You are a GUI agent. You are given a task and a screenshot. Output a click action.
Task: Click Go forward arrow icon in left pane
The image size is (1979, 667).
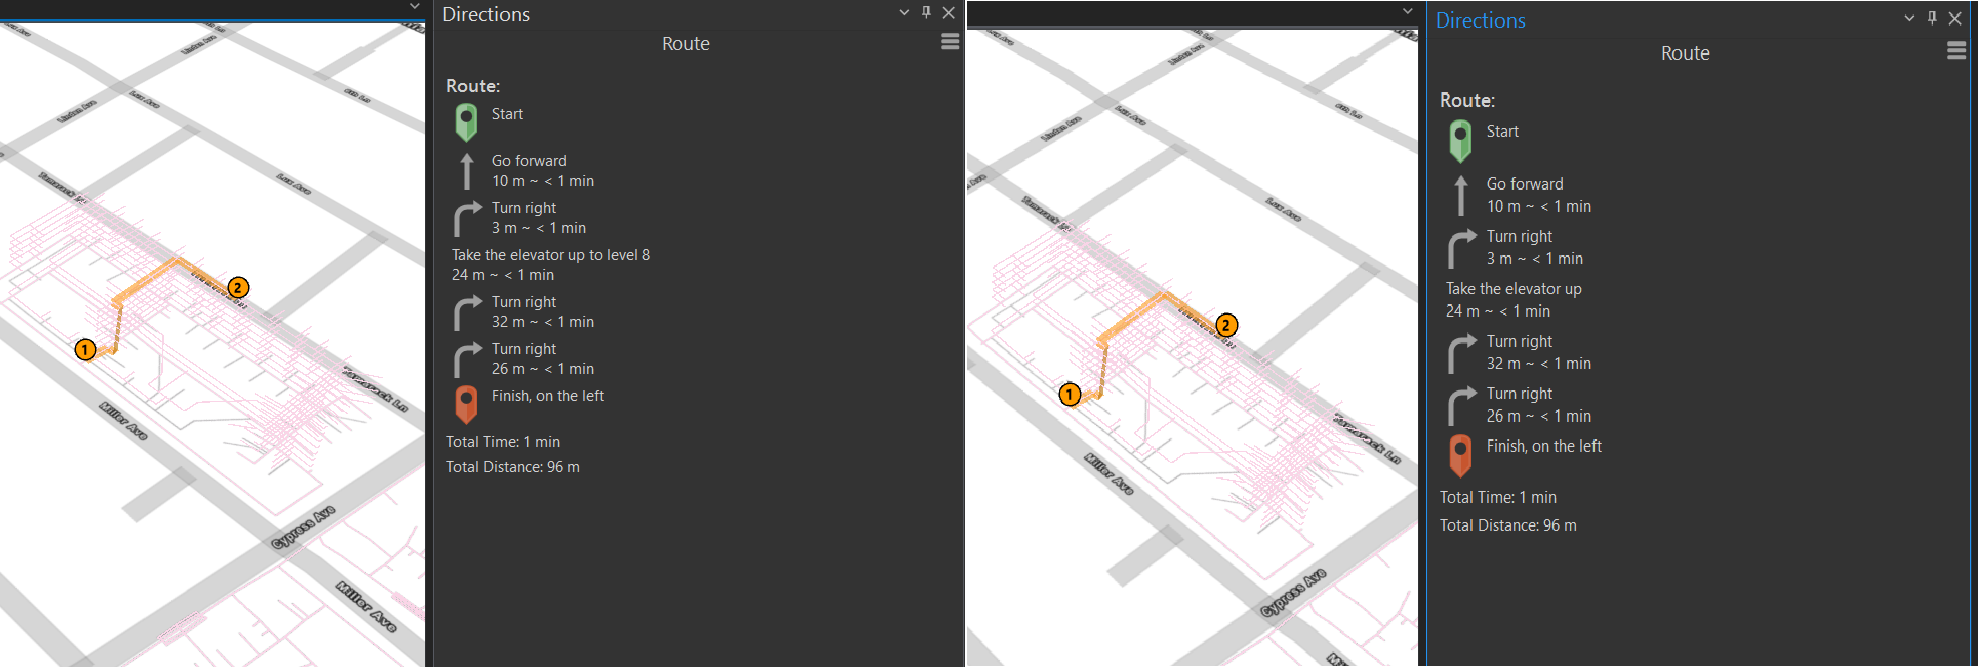click(466, 171)
